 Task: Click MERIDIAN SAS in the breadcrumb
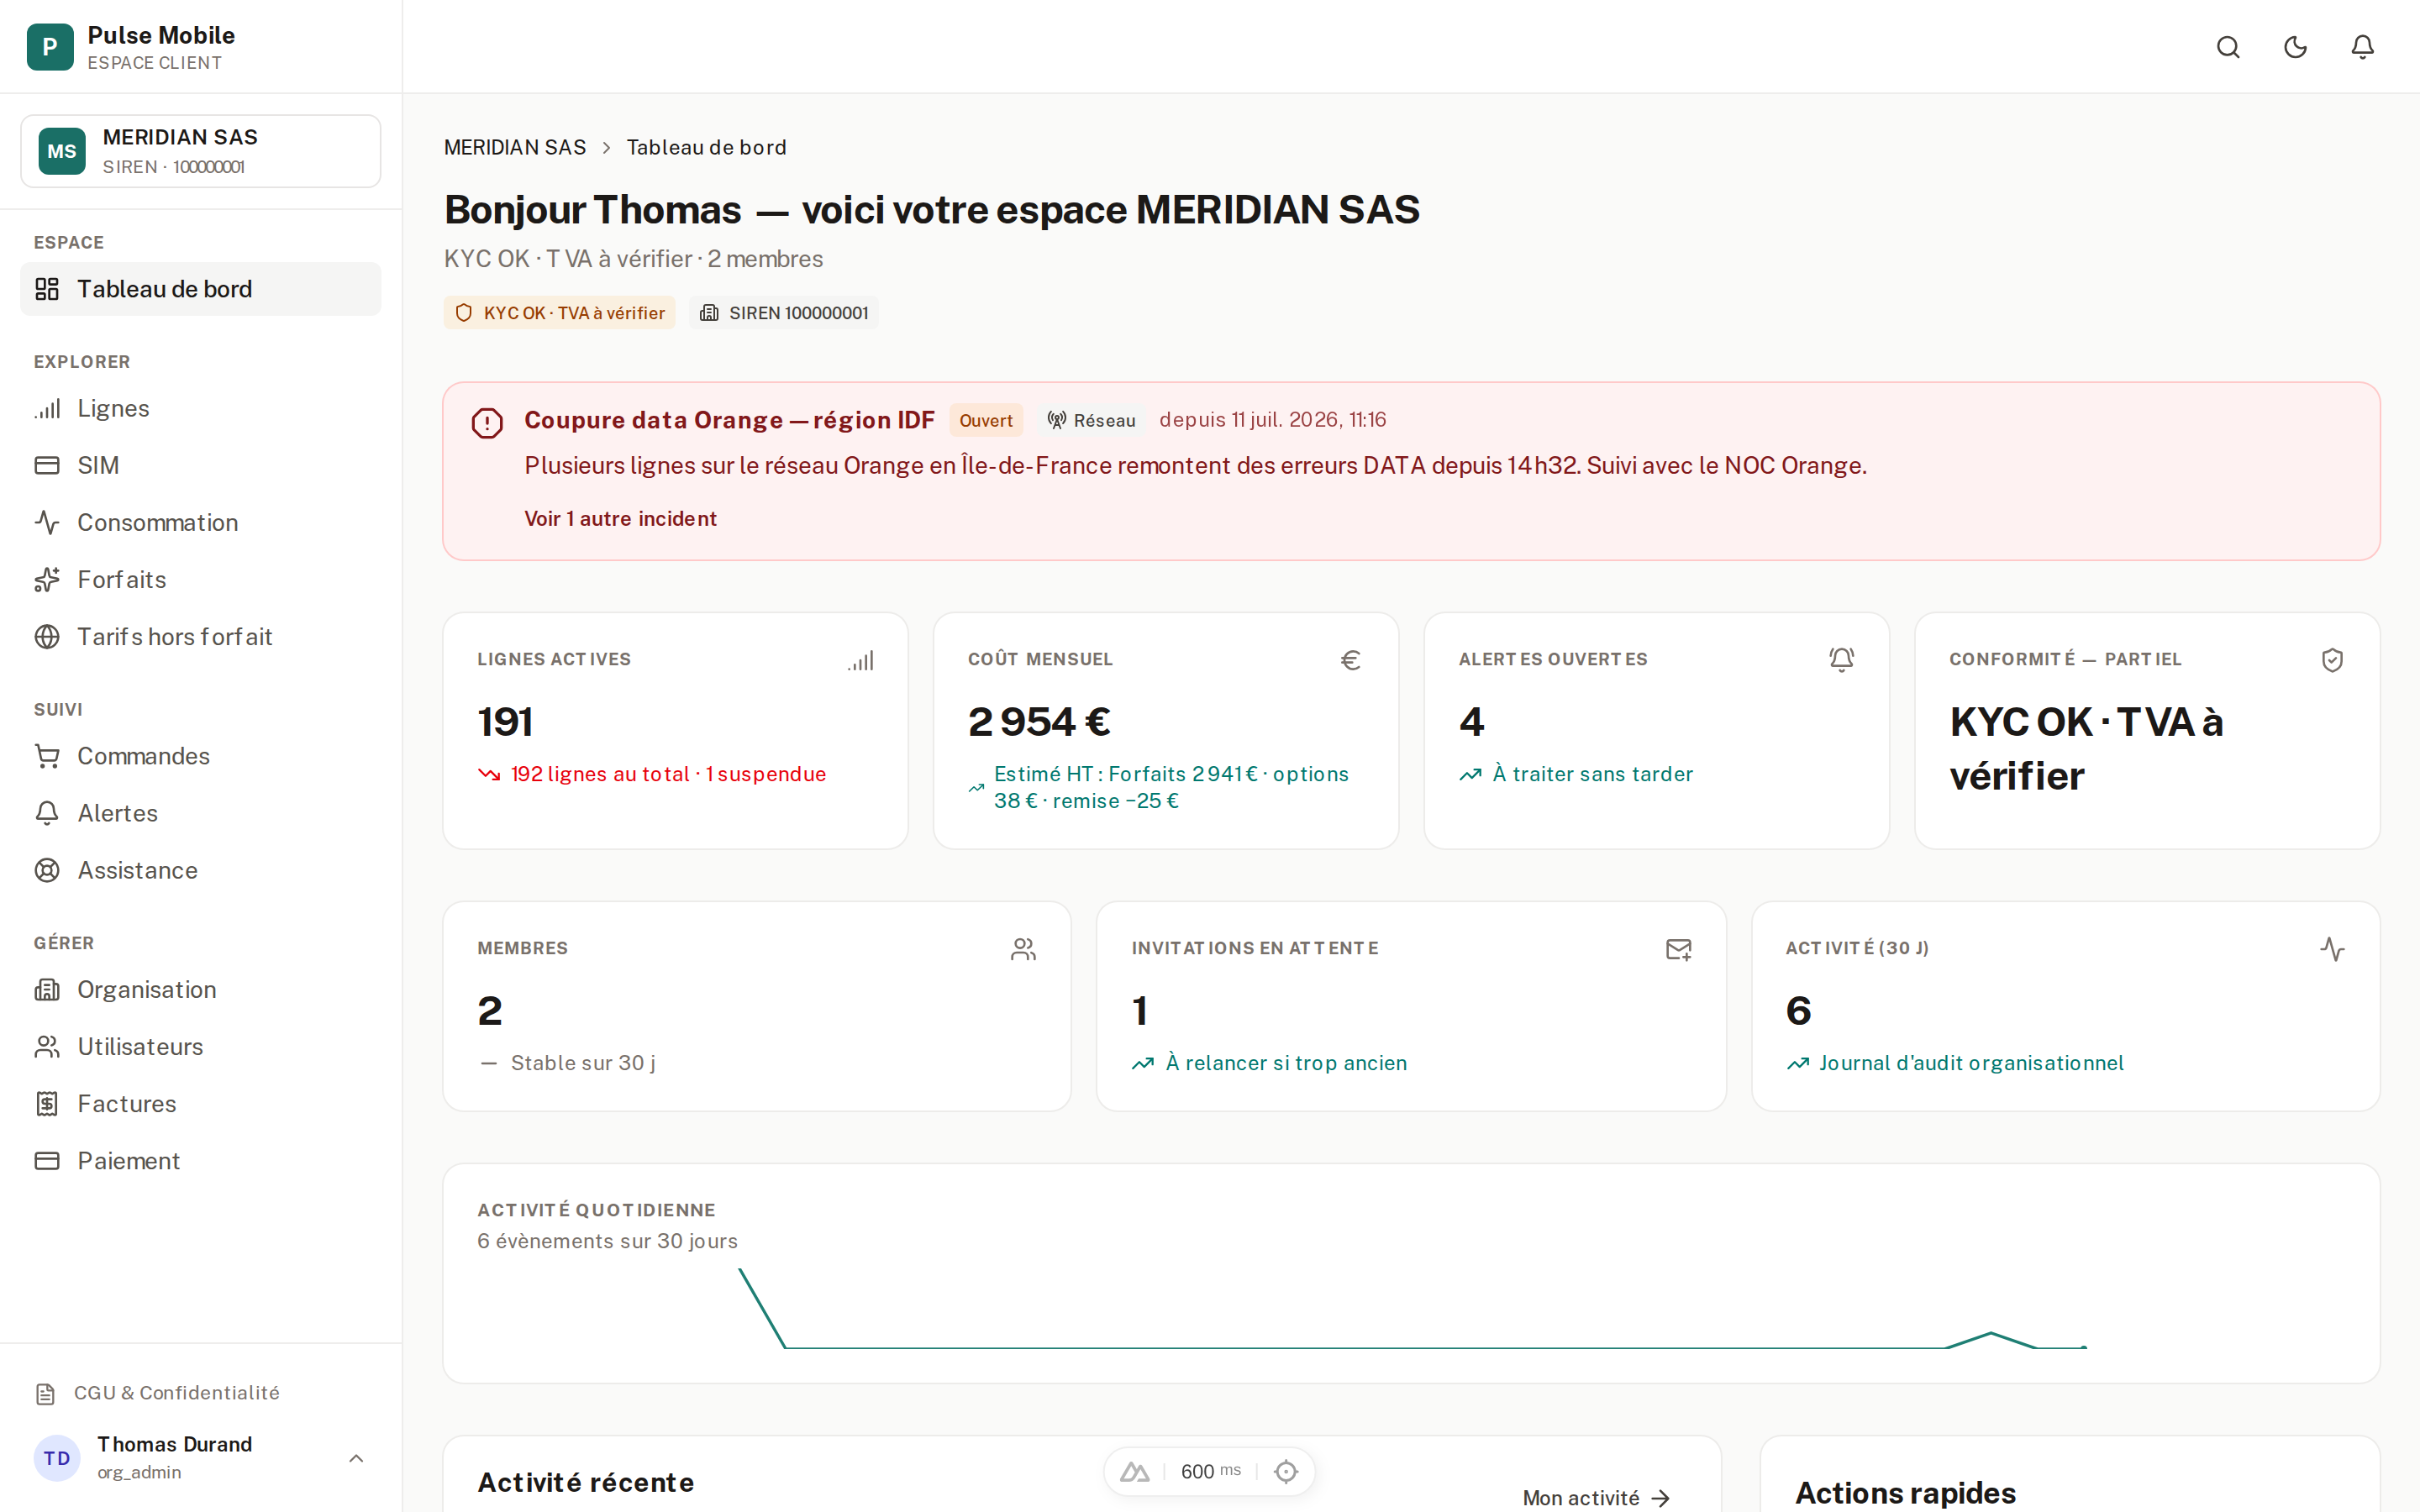pyautogui.click(x=514, y=147)
